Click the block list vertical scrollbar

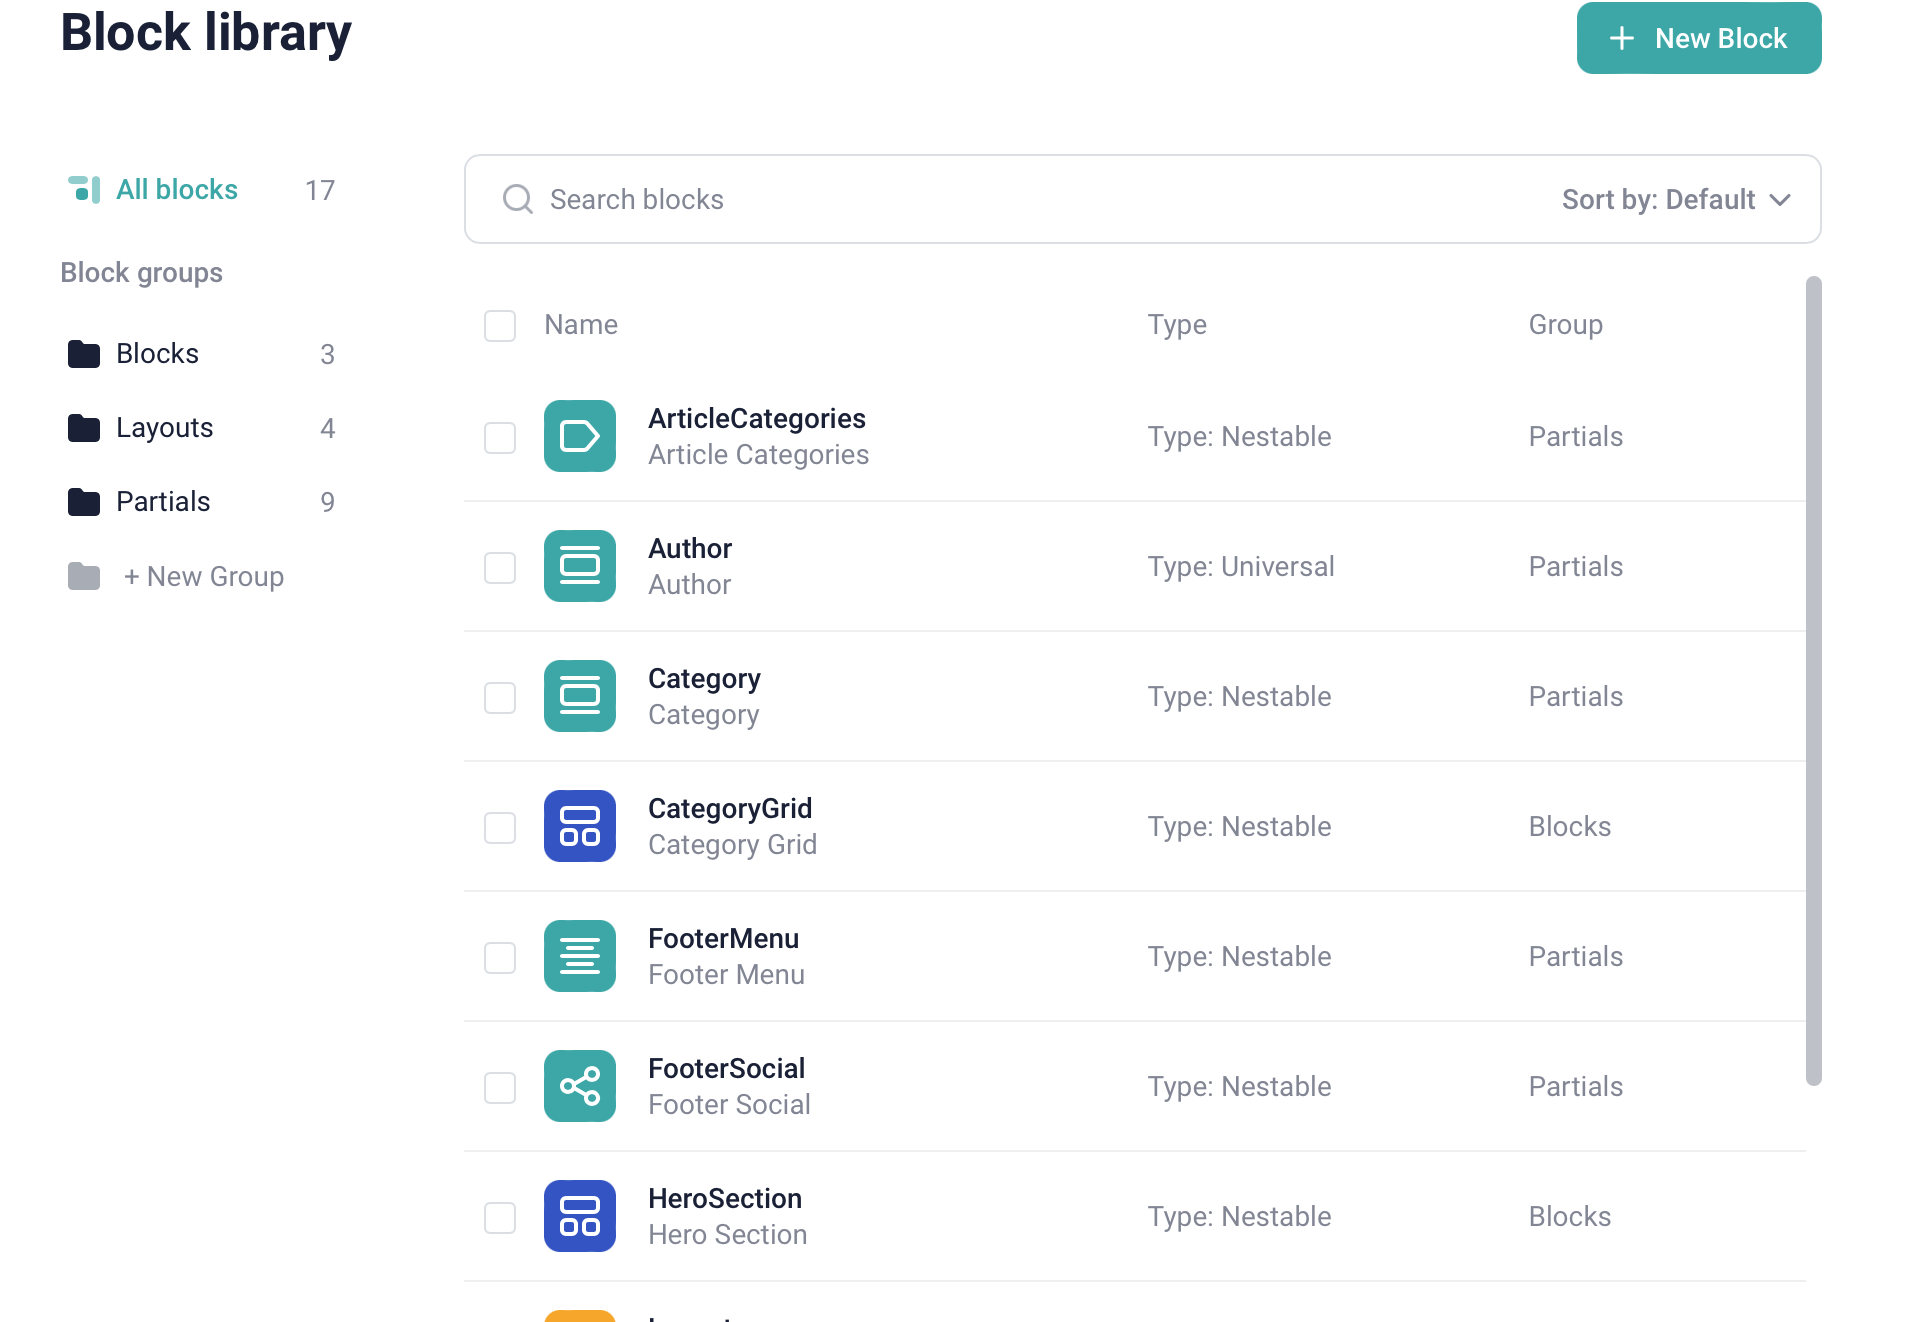pos(1813,680)
